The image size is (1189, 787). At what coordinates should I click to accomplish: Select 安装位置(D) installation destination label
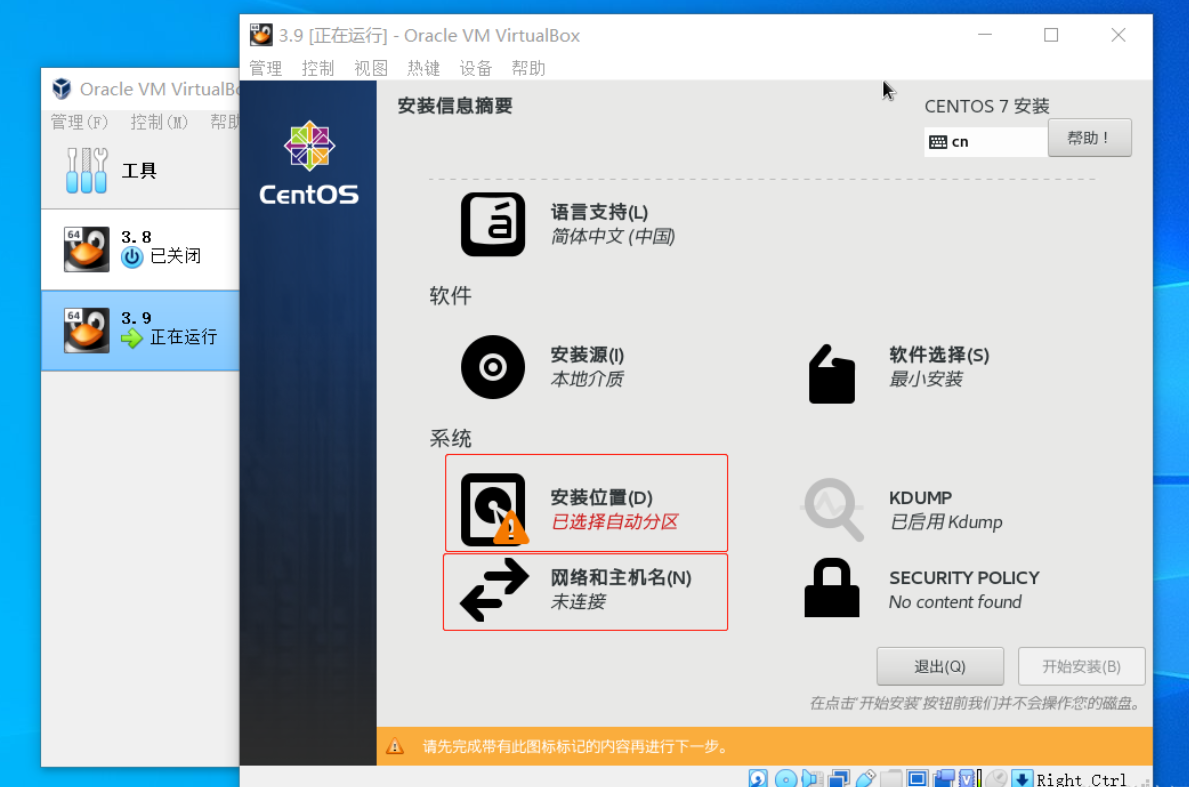601,497
